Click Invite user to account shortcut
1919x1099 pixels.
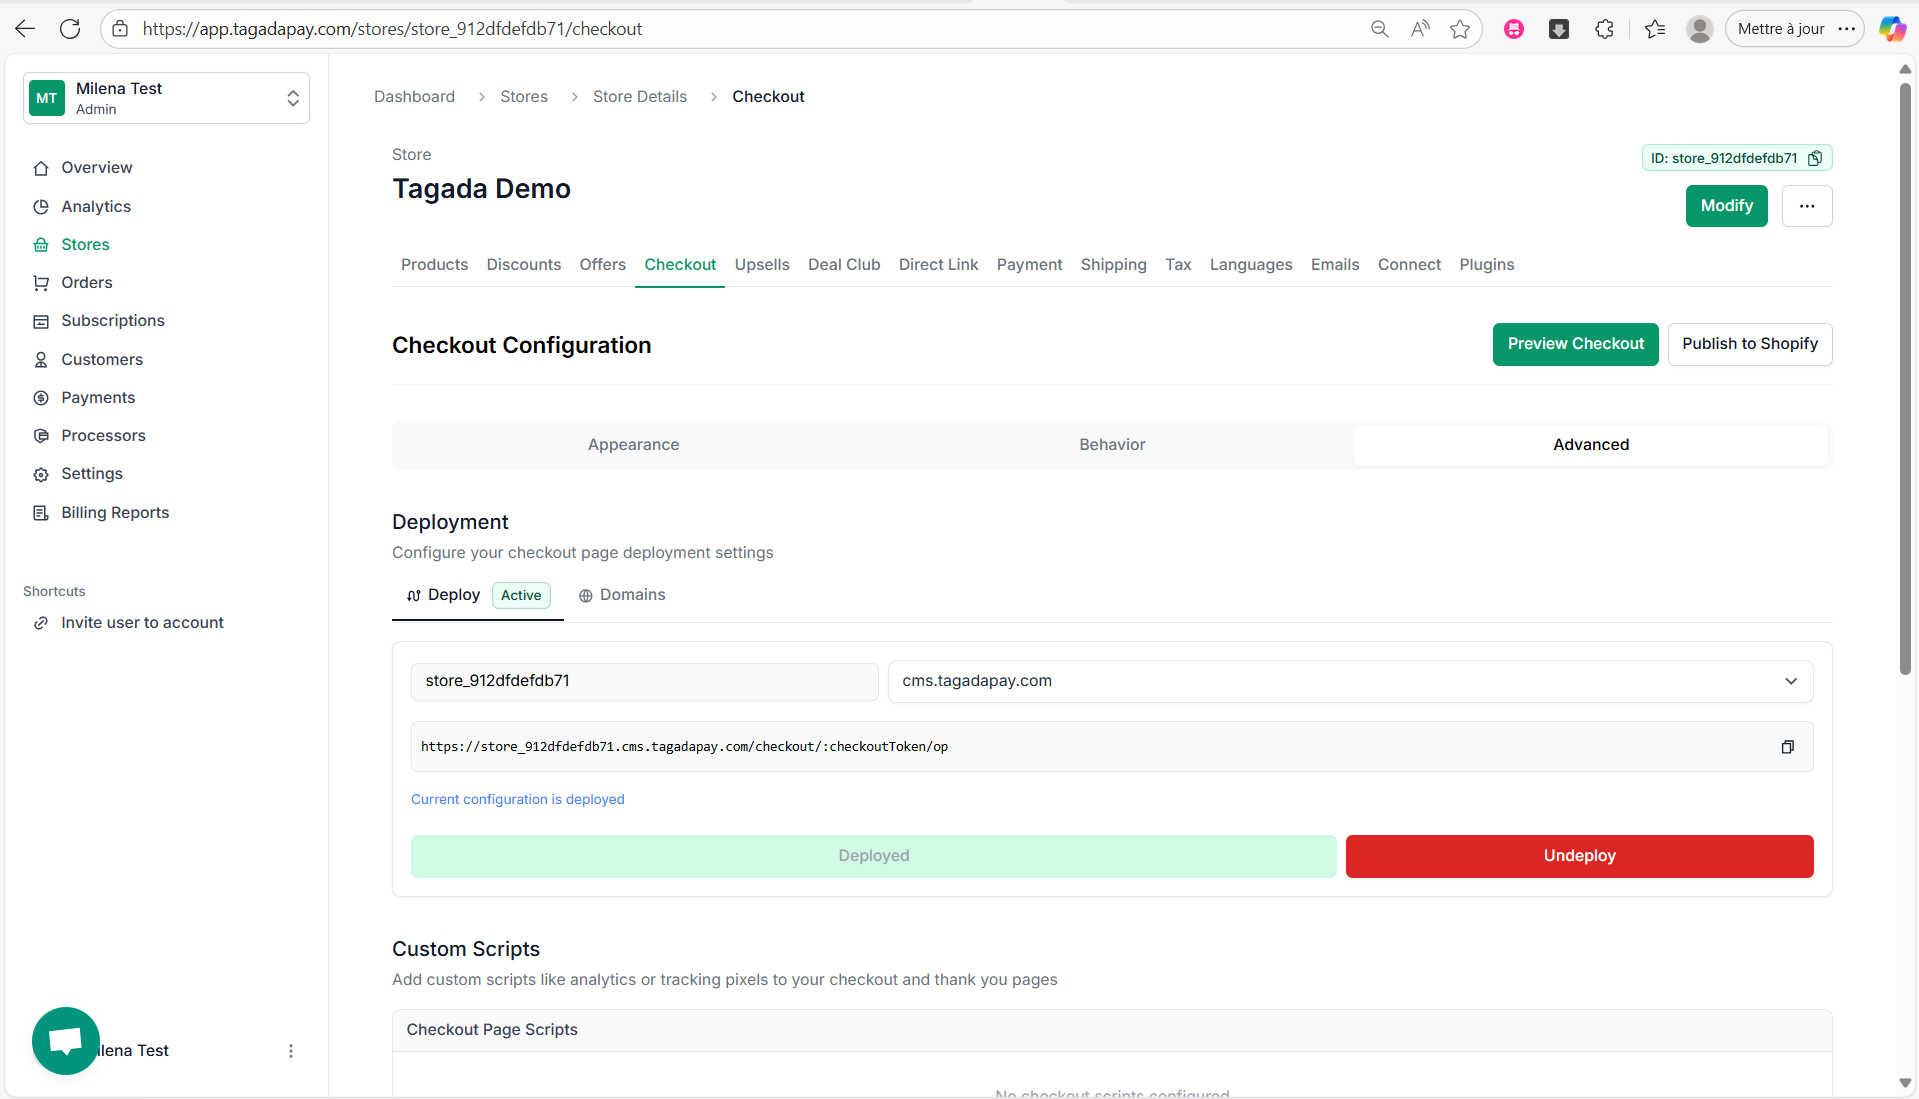[x=142, y=623]
